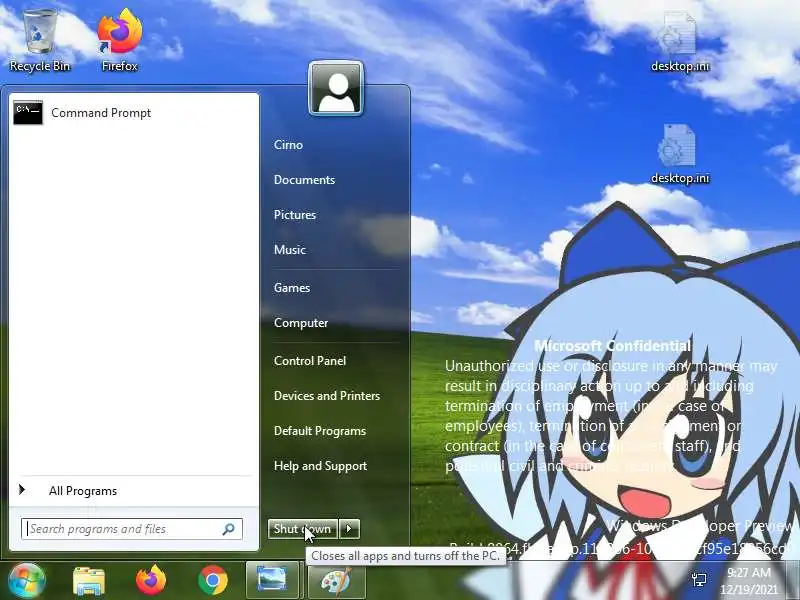Open Pictures library link
The height and width of the screenshot is (600, 800).
(295, 215)
